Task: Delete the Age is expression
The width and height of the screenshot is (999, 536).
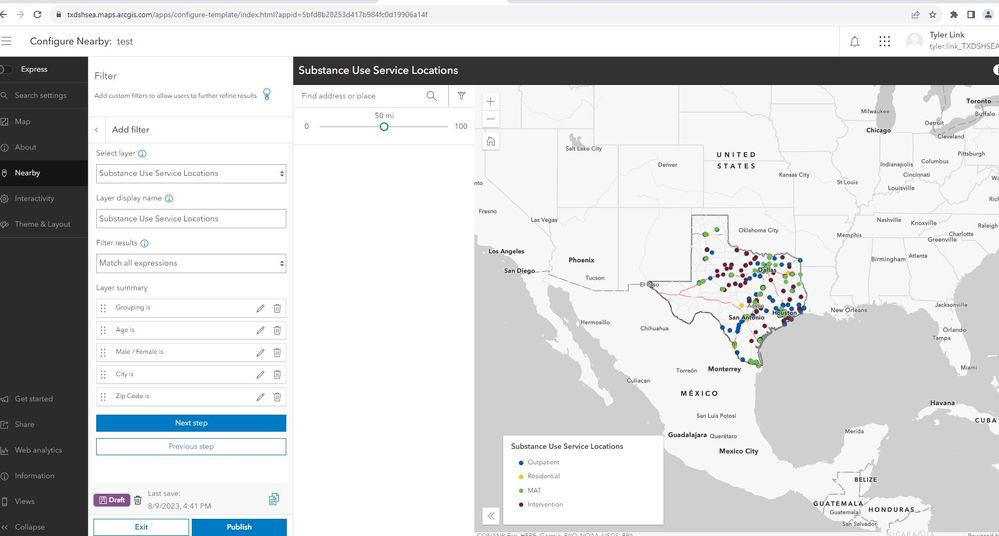Action: (277, 330)
